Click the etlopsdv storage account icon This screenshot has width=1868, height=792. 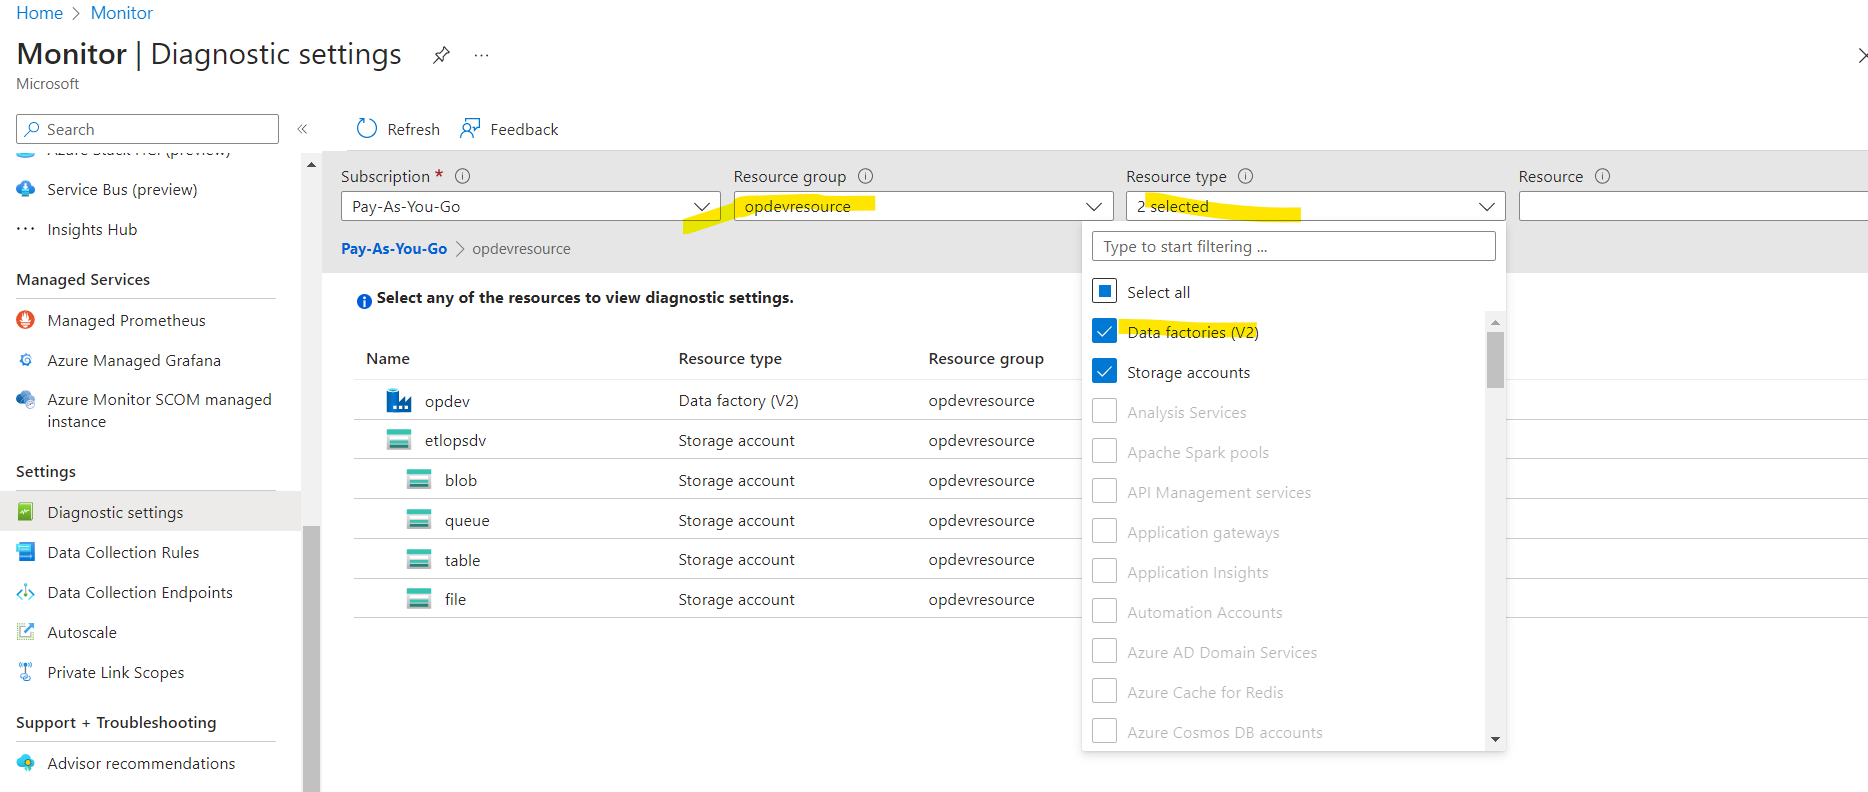pyautogui.click(x=399, y=440)
